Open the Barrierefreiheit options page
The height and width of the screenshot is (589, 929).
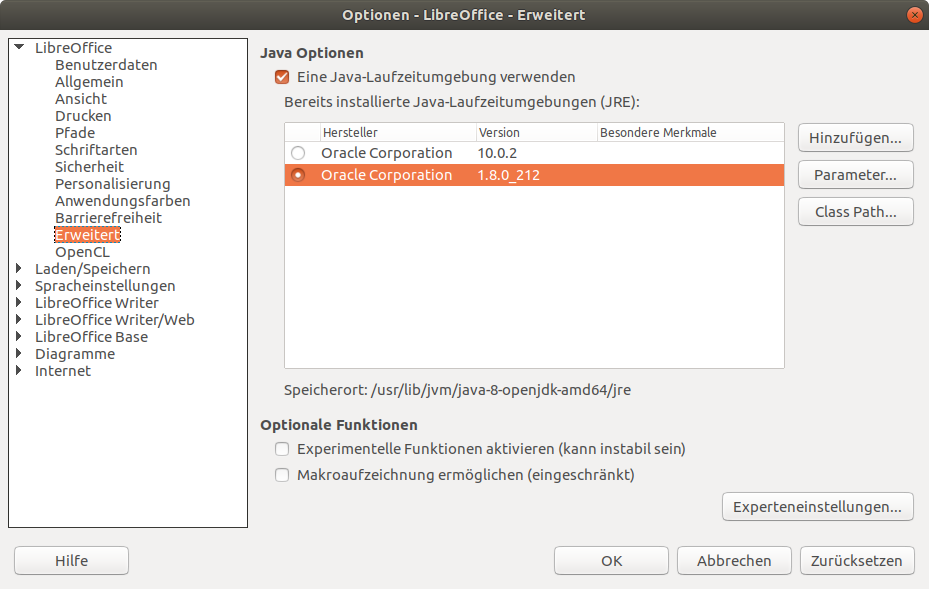point(108,218)
